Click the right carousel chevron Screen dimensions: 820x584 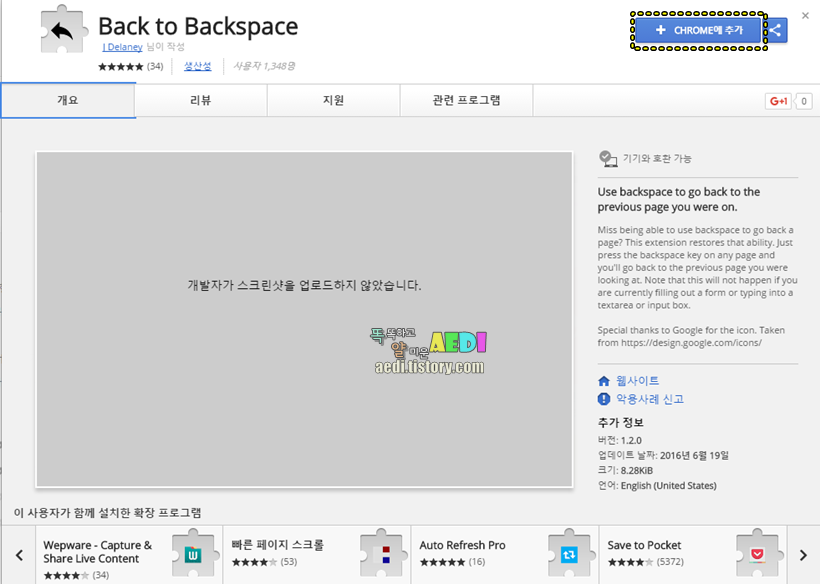(802, 552)
